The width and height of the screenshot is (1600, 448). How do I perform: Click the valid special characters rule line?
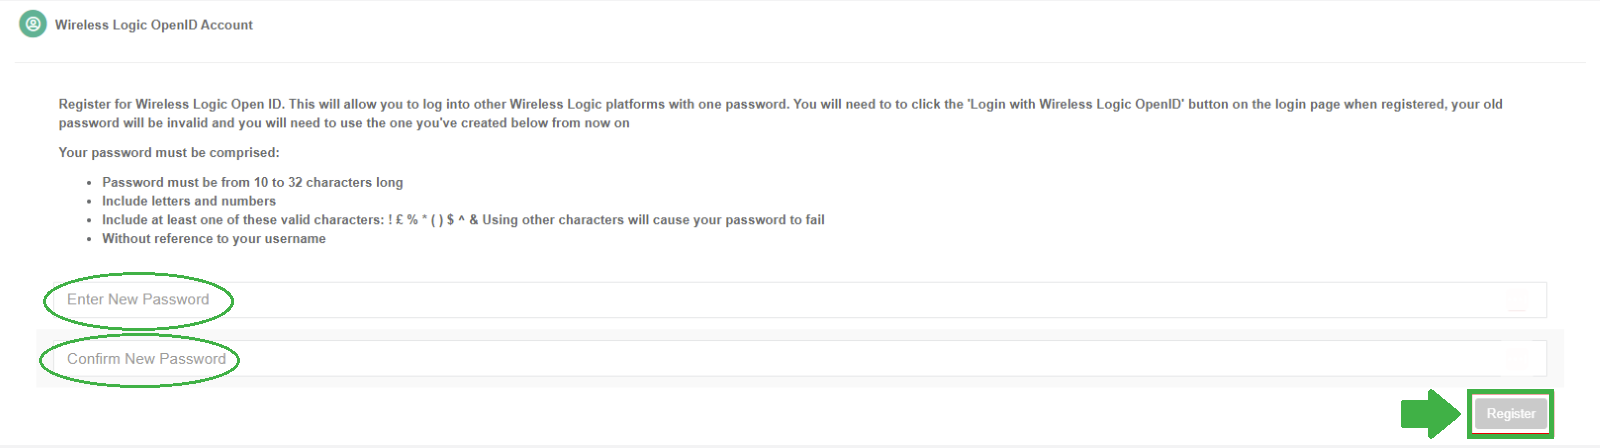pyautogui.click(x=463, y=220)
